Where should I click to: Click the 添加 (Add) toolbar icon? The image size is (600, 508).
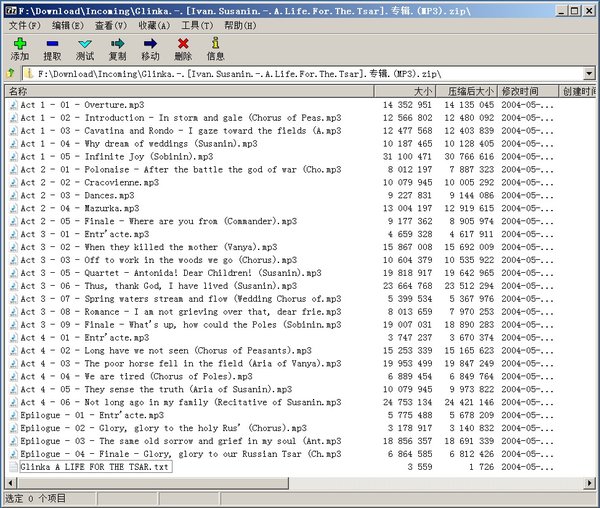click(x=19, y=45)
